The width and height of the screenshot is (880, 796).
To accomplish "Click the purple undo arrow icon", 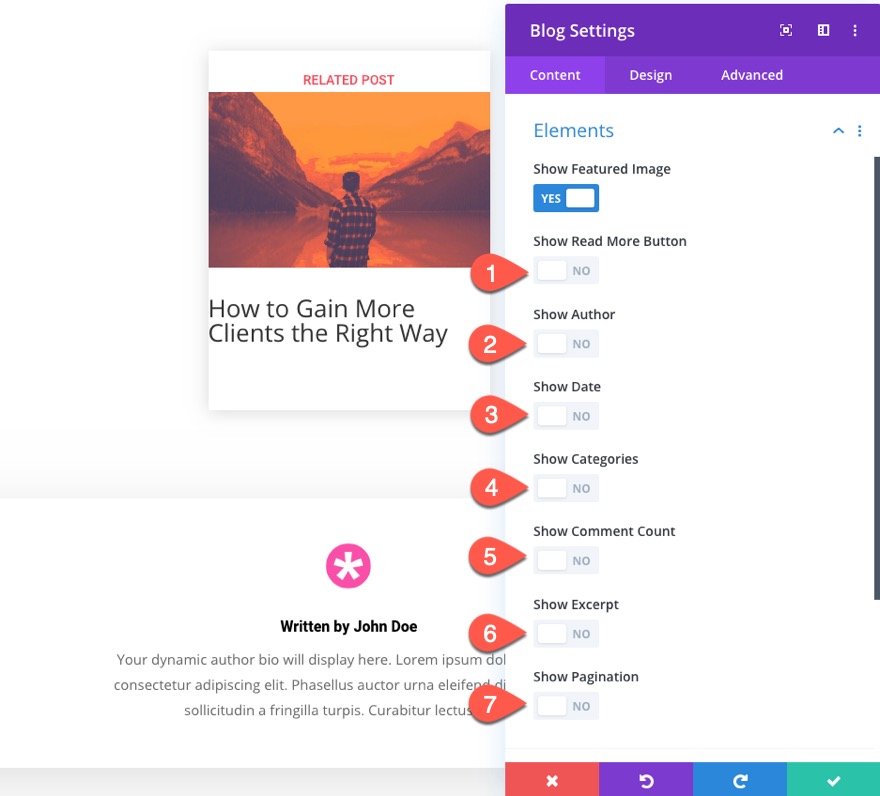I will (x=646, y=780).
